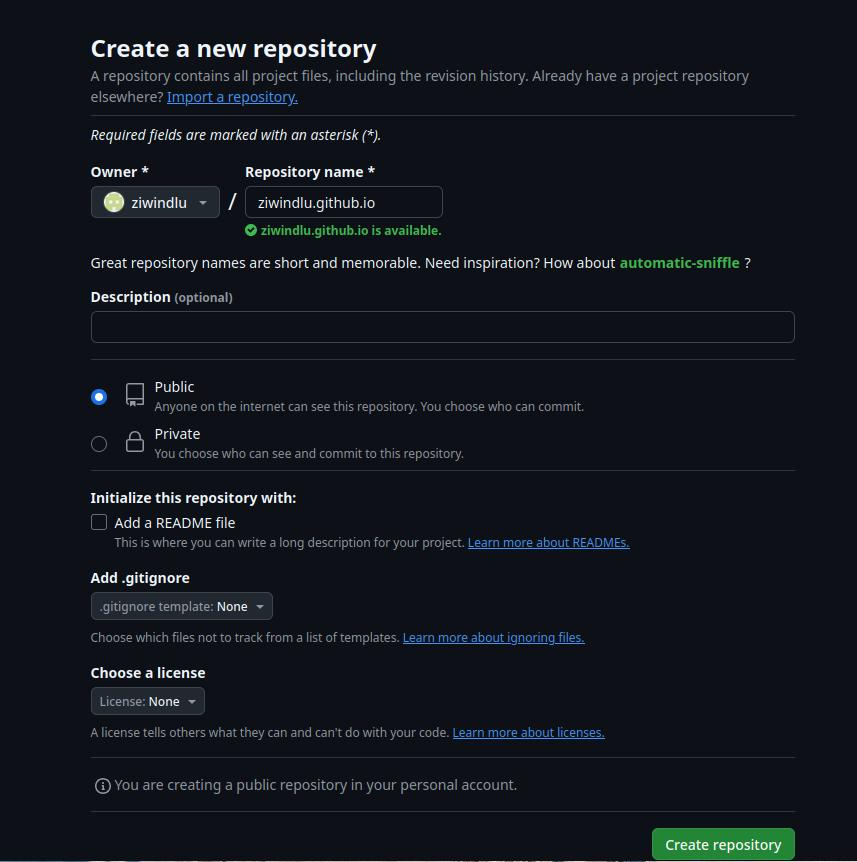
Task: Open the License None dropdown
Action: tap(147, 701)
